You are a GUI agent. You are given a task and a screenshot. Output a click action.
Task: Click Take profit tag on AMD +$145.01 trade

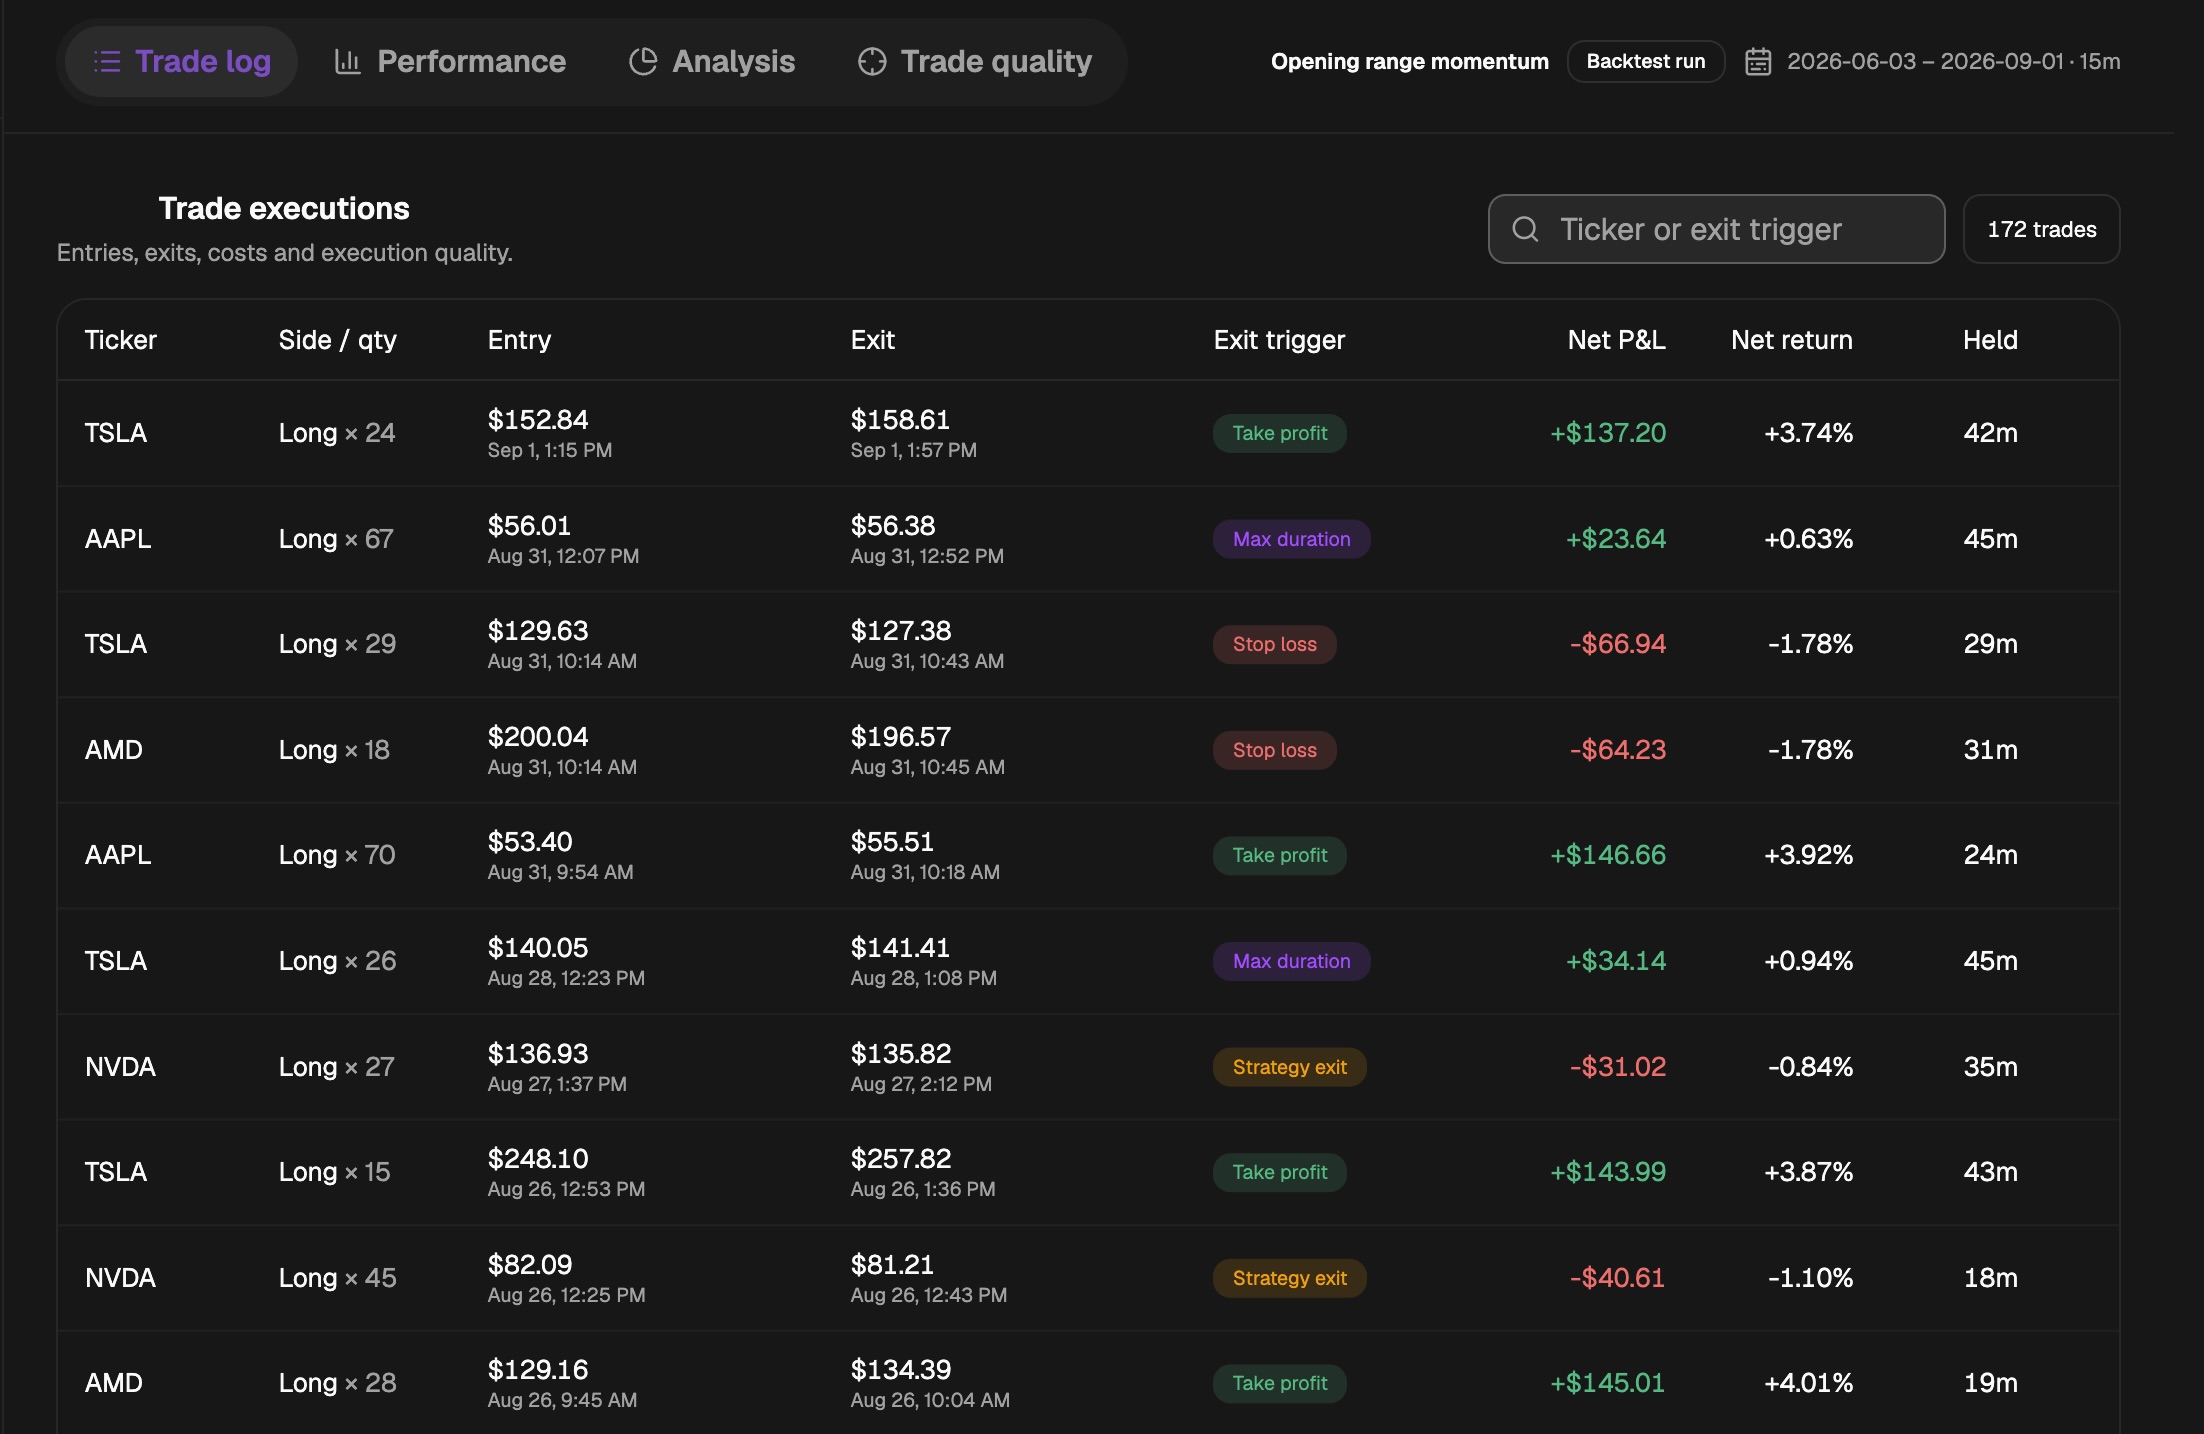click(1279, 1383)
